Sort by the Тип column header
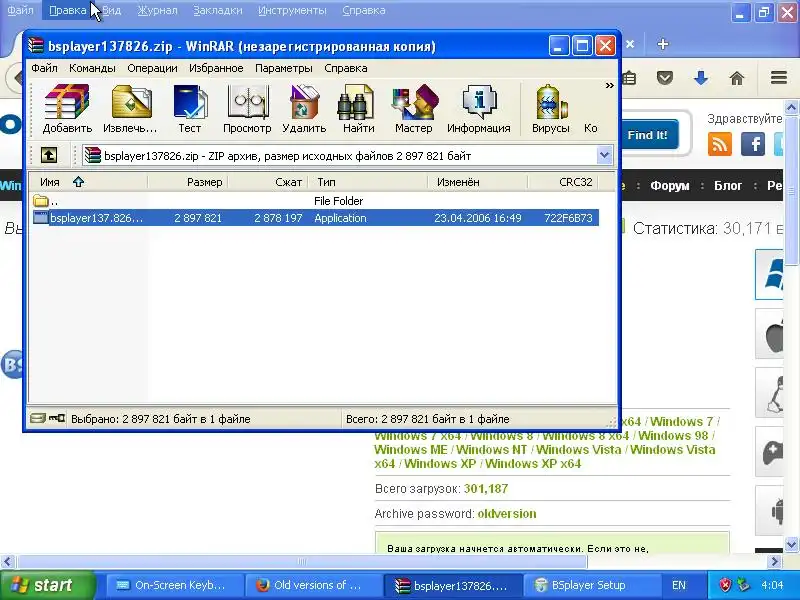Viewport: 800px width, 600px height. 369,182
